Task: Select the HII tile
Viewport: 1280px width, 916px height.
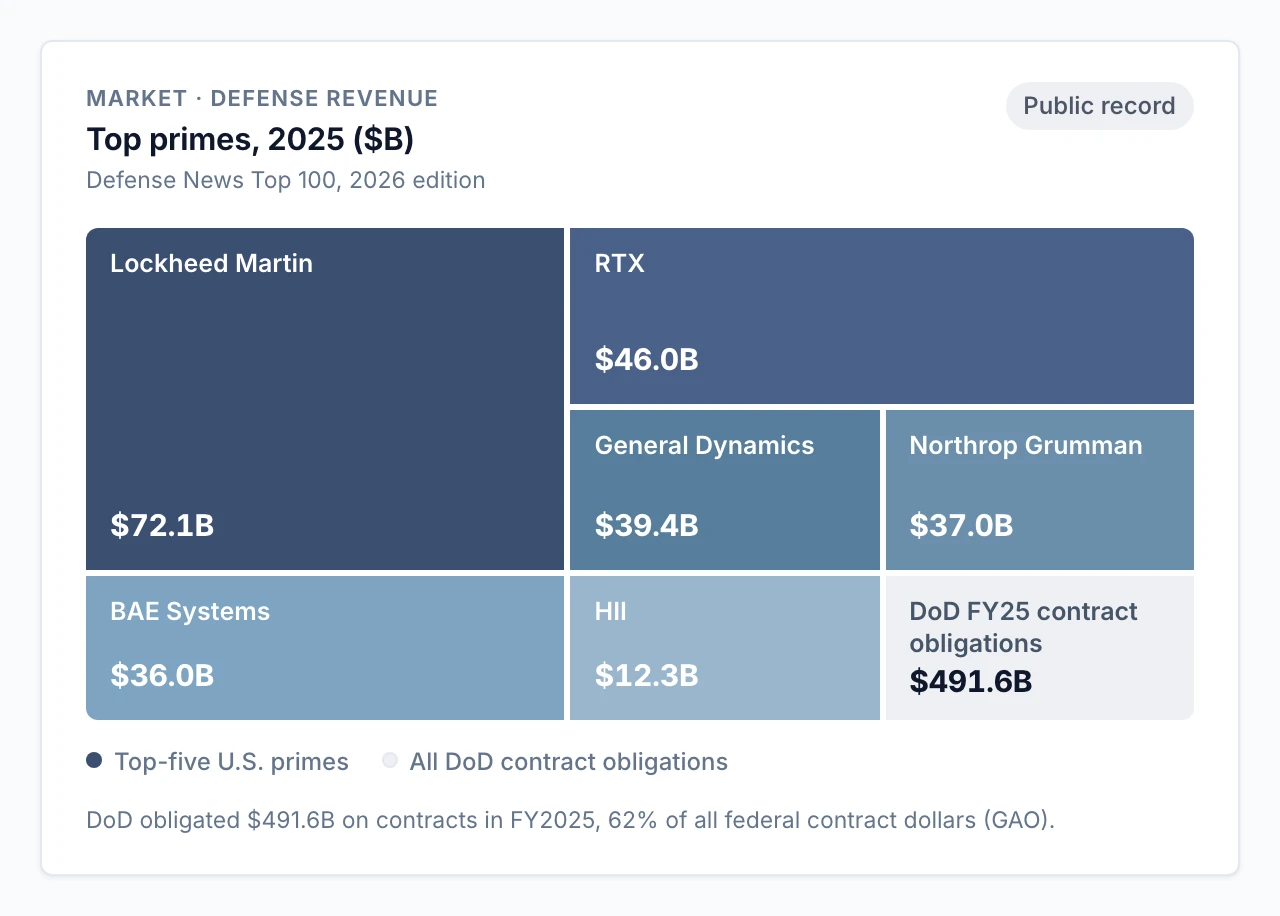Action: click(725, 648)
